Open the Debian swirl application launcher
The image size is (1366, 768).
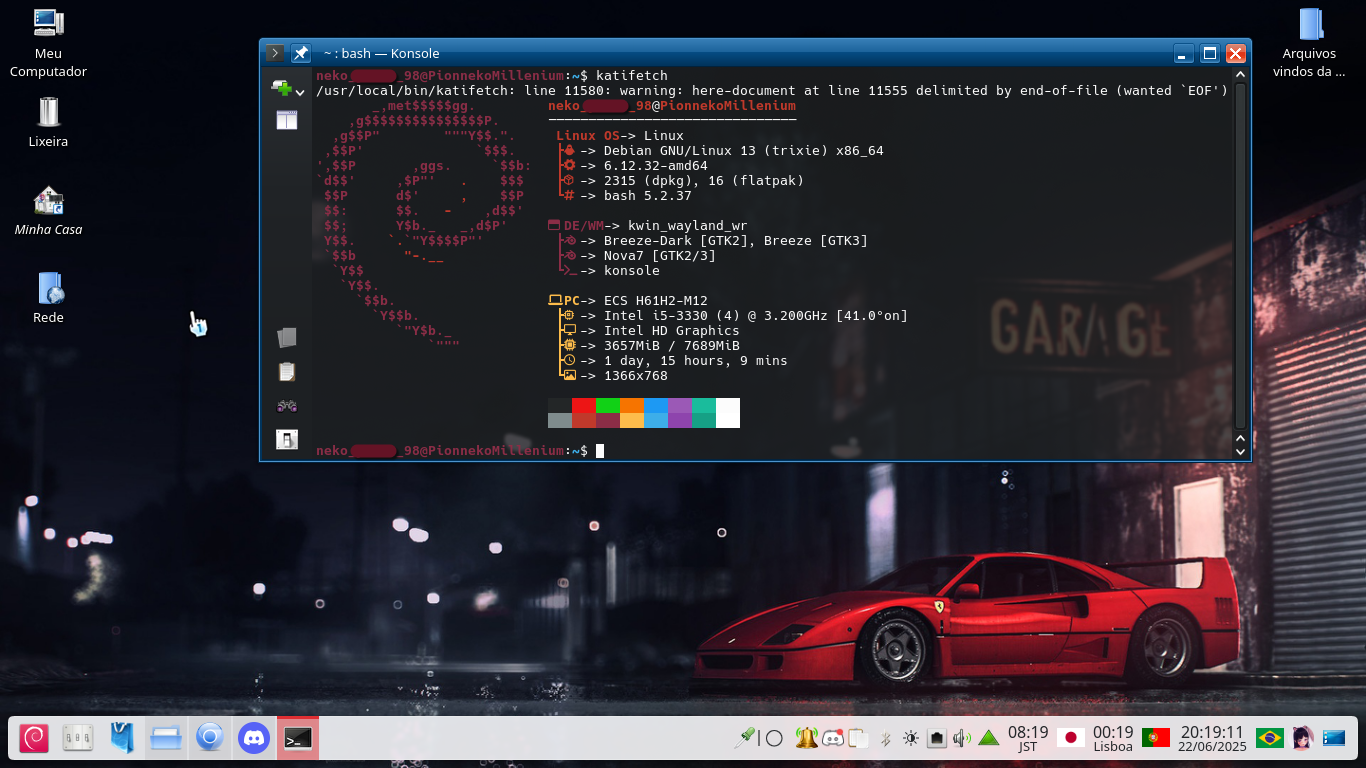point(33,738)
